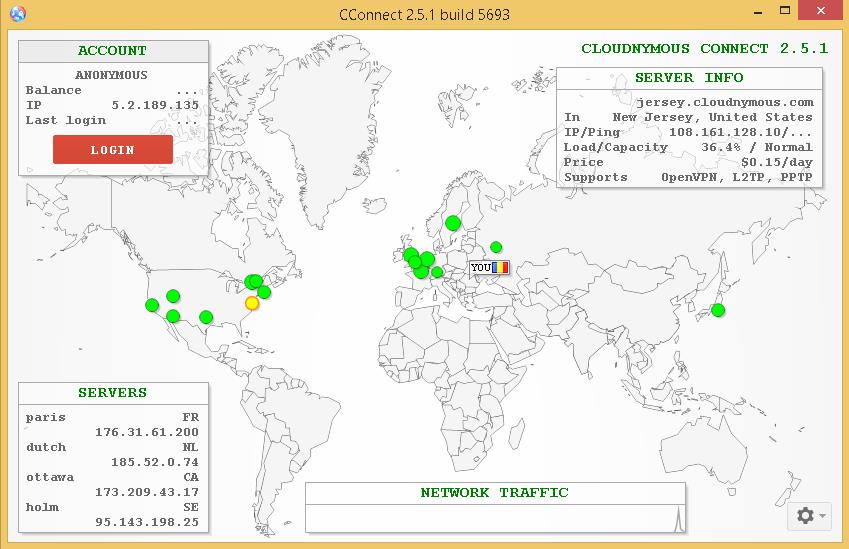Choose the dutch NL server row
Image resolution: width=849 pixels, height=549 pixels.
[x=113, y=454]
